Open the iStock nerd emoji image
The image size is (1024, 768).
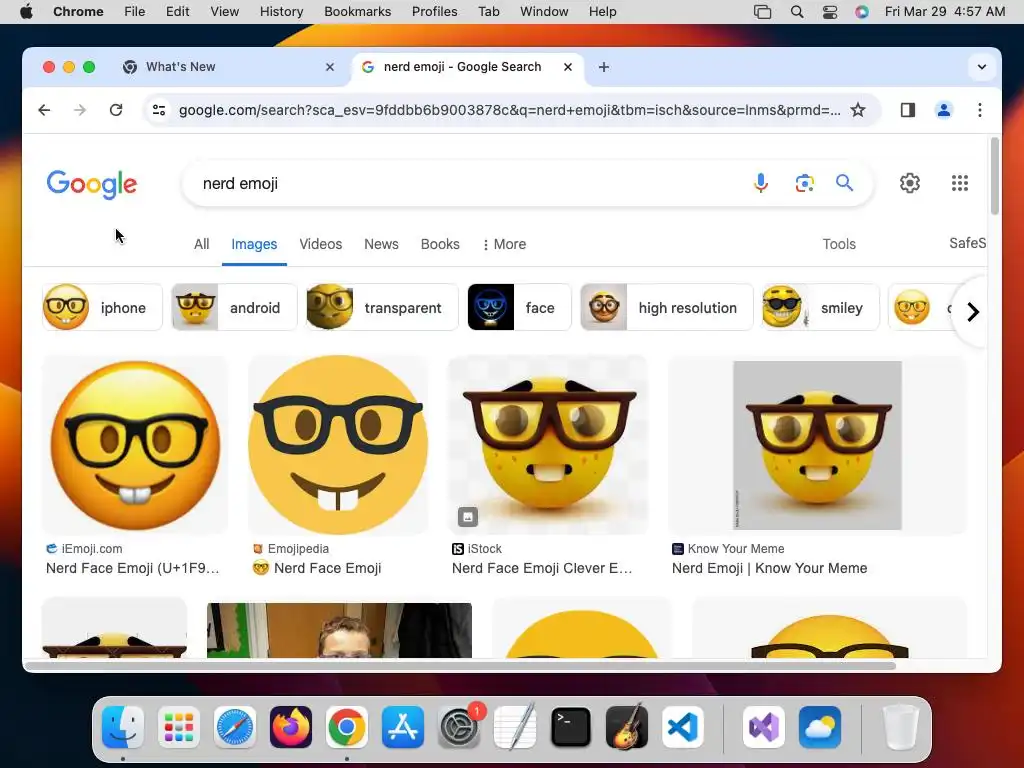548,445
